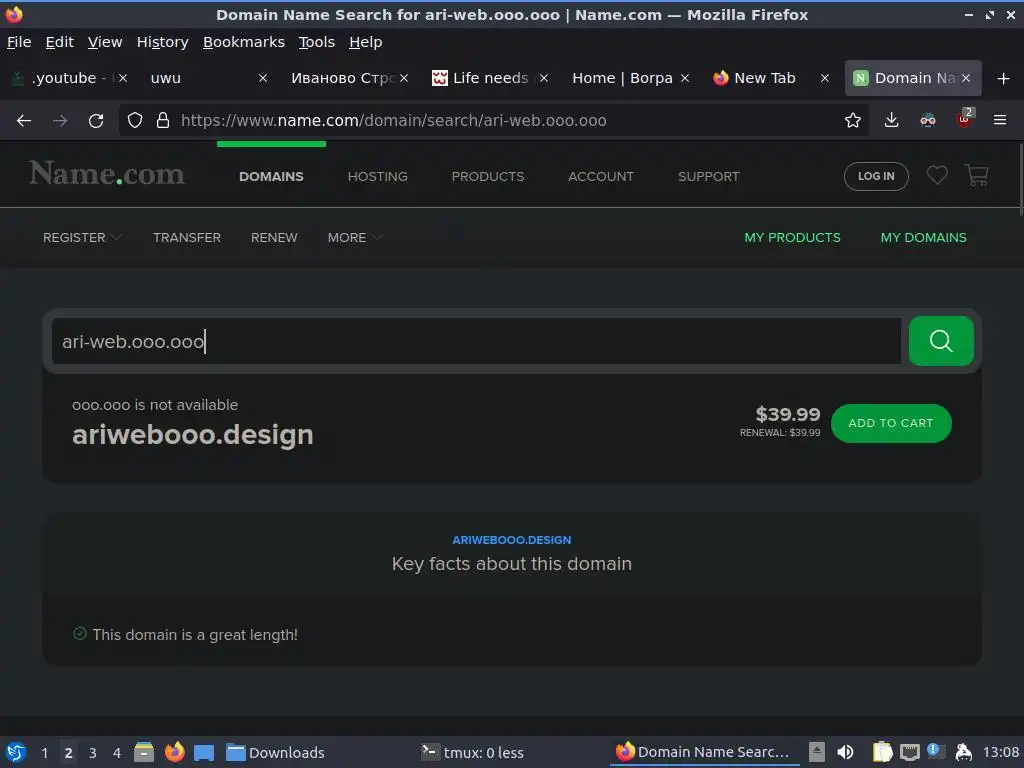Open the PRODUCTS navigation link
This screenshot has height=768, width=1024.
tap(488, 176)
